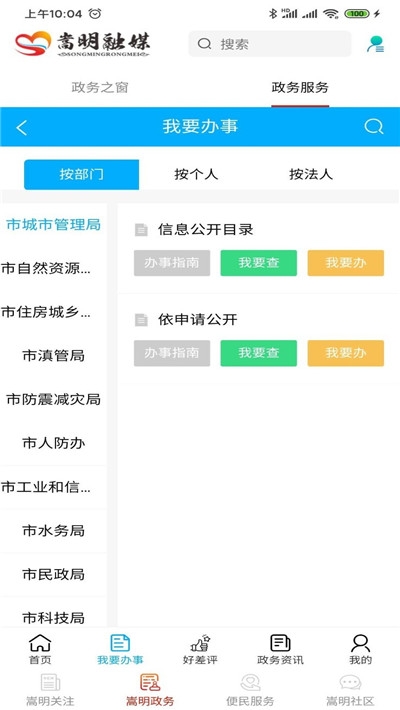Open 便民服务 bottom navigation icon
This screenshot has width=400, height=710.
tap(250, 682)
